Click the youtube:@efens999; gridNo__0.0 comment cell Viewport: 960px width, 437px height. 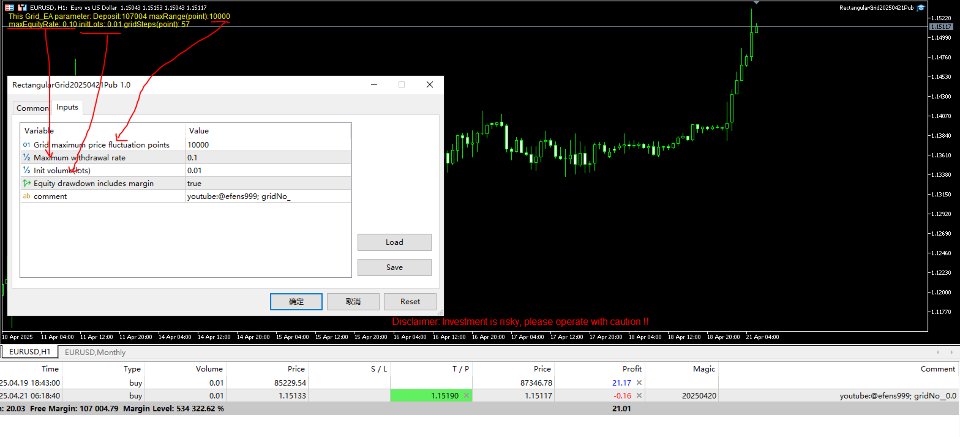(x=898, y=396)
